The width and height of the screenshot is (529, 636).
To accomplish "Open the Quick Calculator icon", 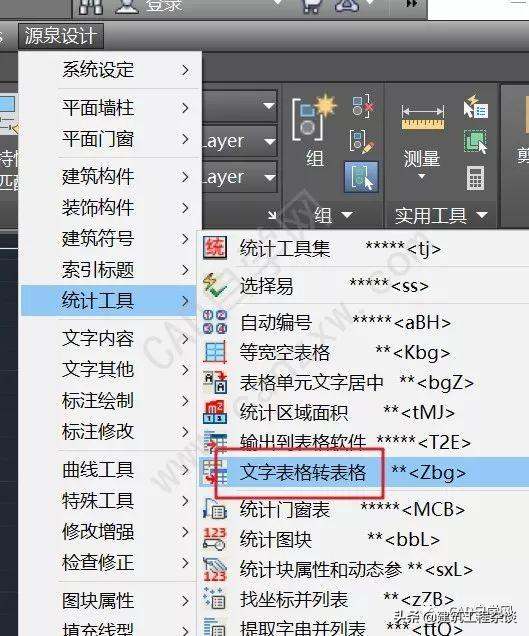I will (x=475, y=178).
